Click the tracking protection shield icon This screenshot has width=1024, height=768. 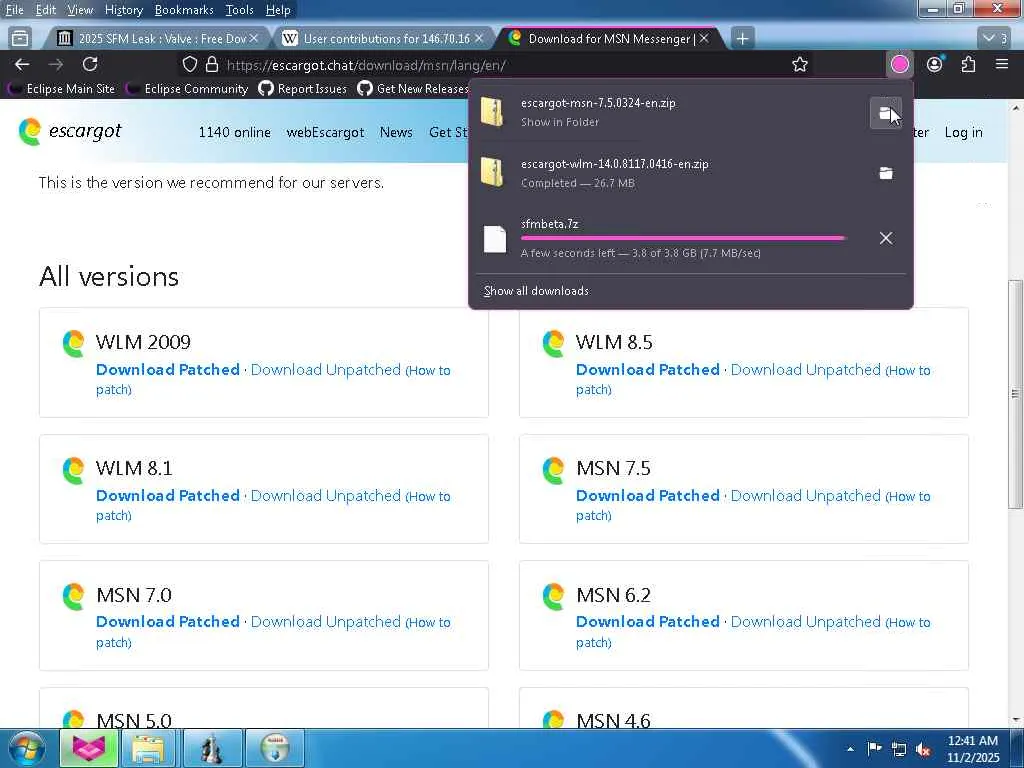[x=189, y=64]
